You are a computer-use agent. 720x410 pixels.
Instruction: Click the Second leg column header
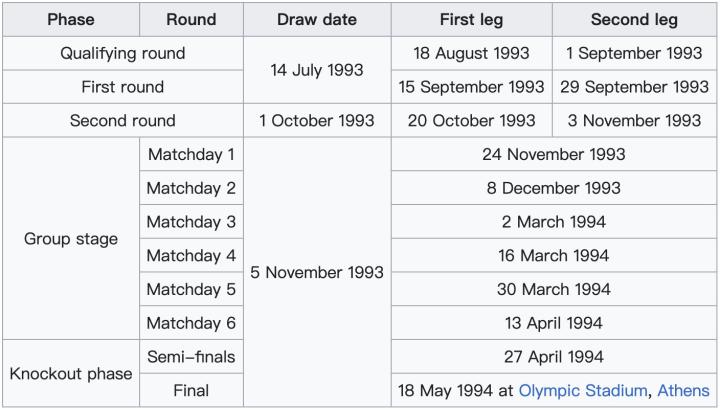point(634,20)
